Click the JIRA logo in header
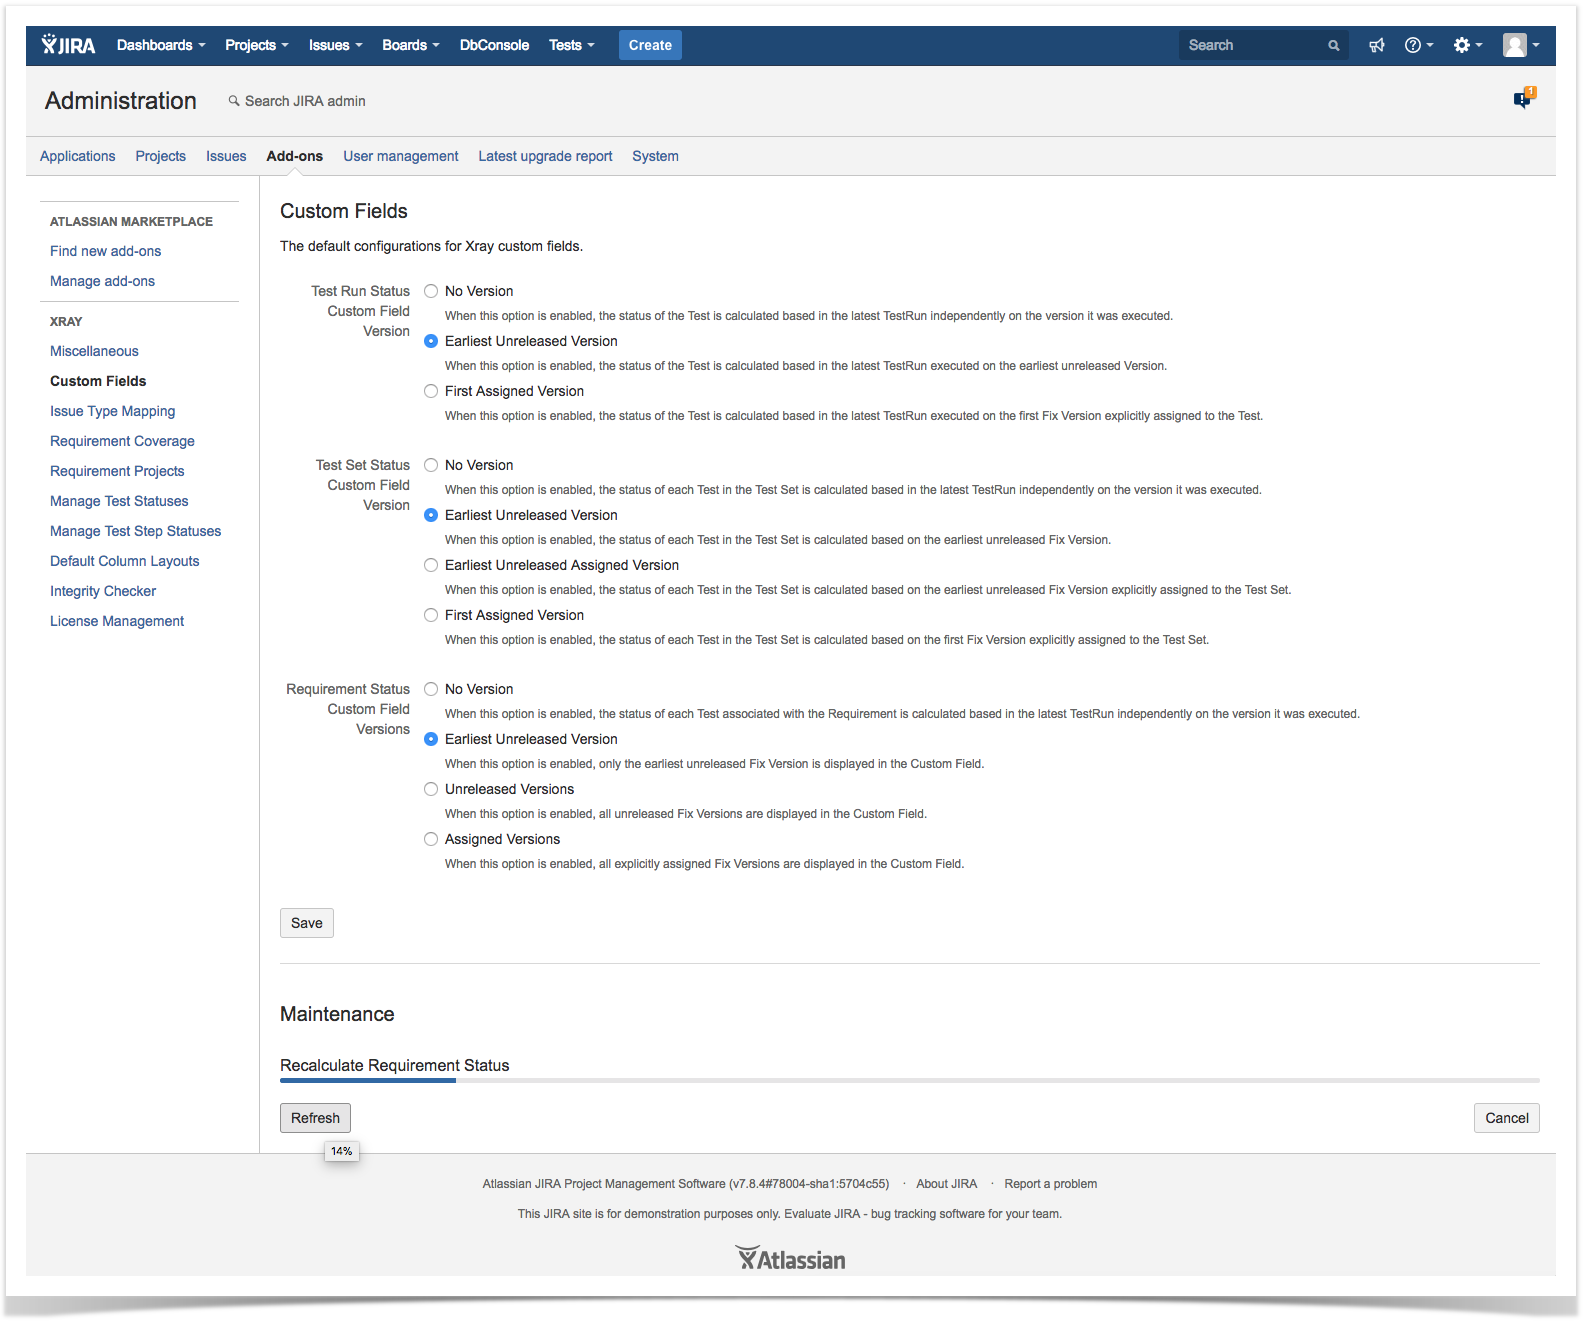 (68, 45)
